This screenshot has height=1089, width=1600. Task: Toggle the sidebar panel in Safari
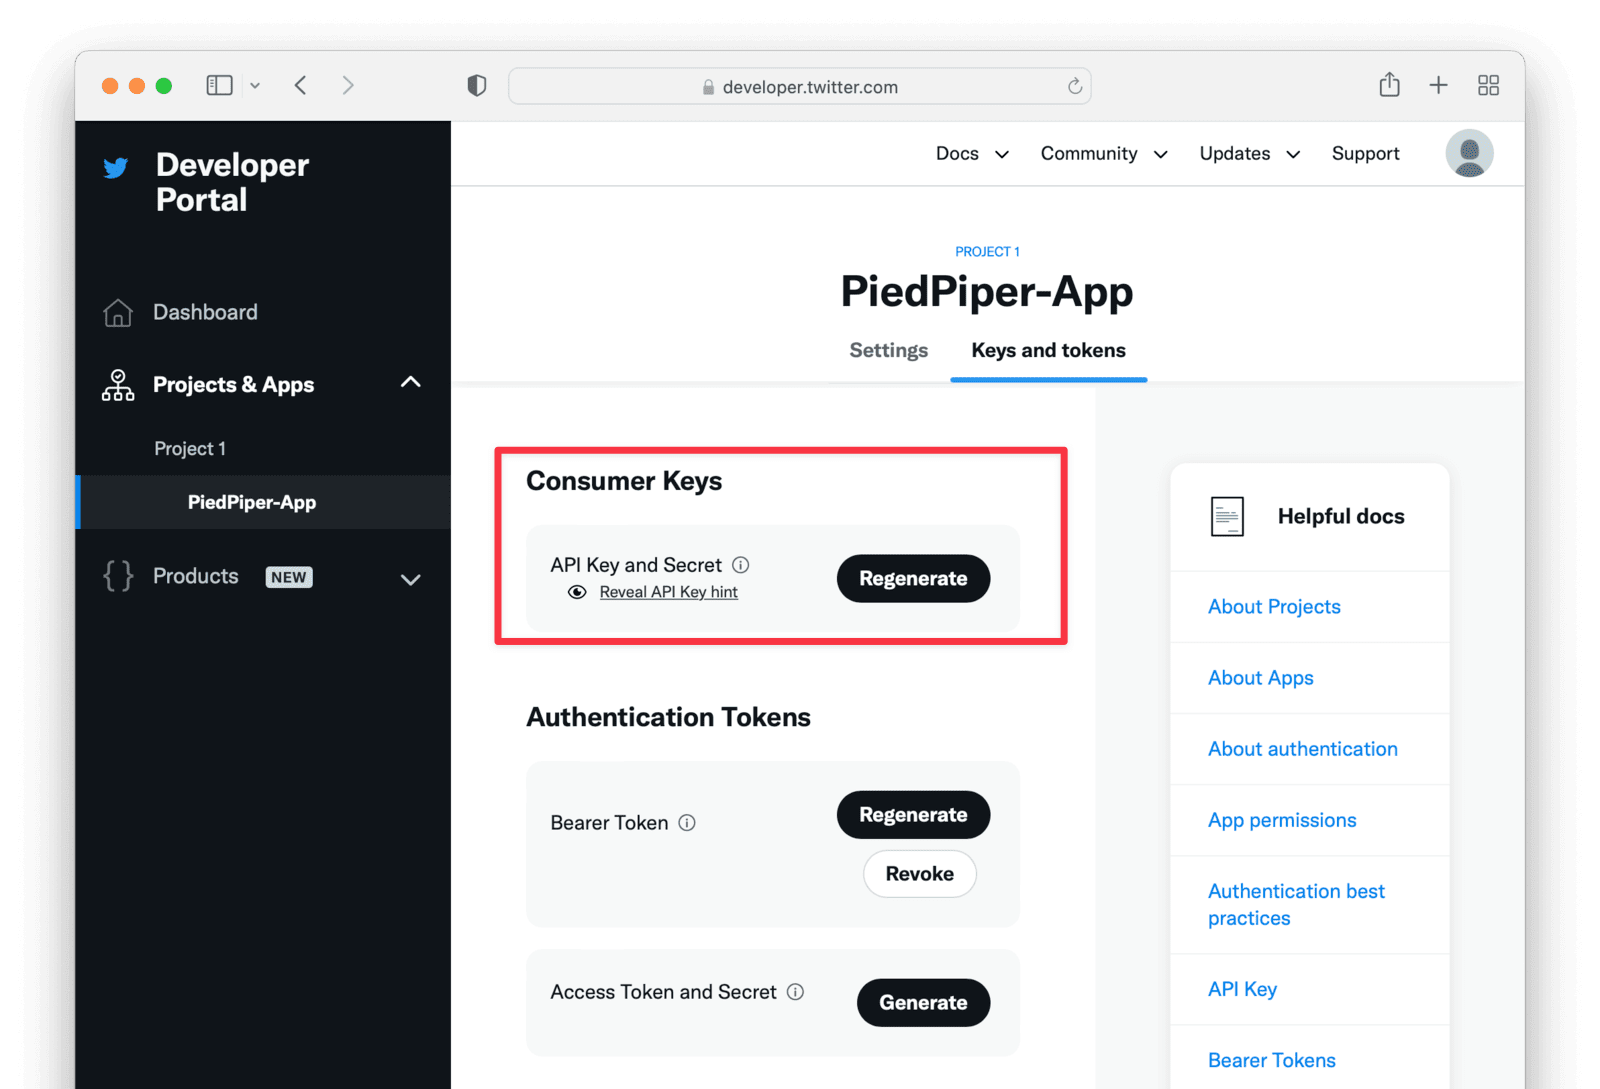pos(219,85)
